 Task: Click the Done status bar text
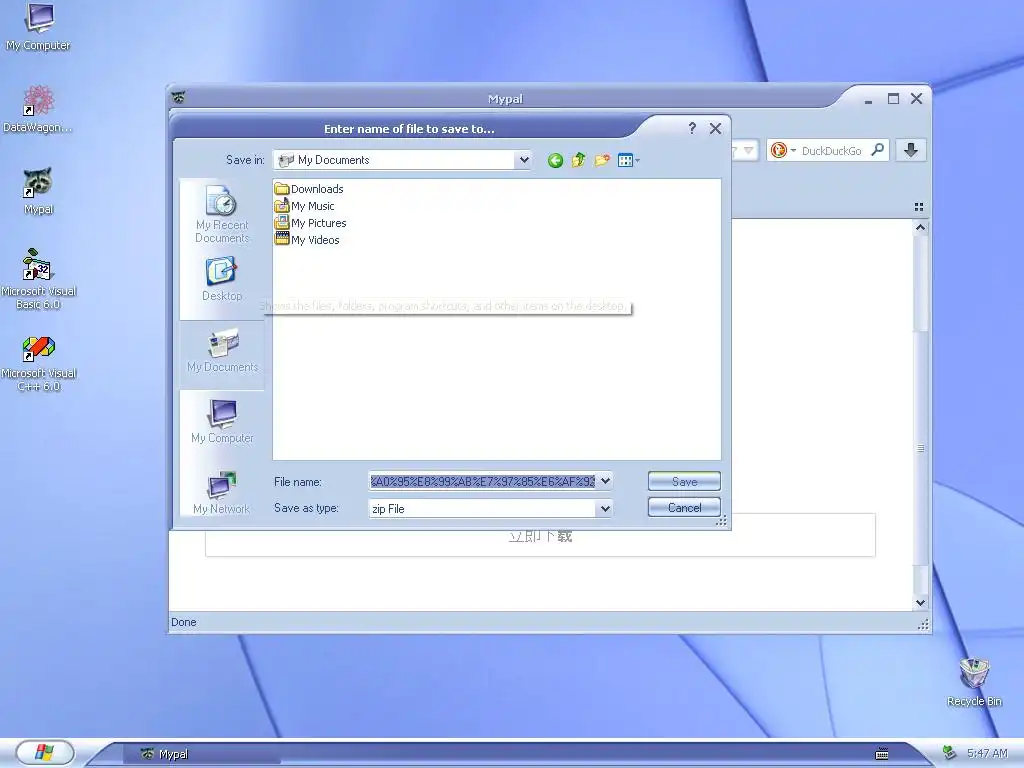click(x=184, y=622)
